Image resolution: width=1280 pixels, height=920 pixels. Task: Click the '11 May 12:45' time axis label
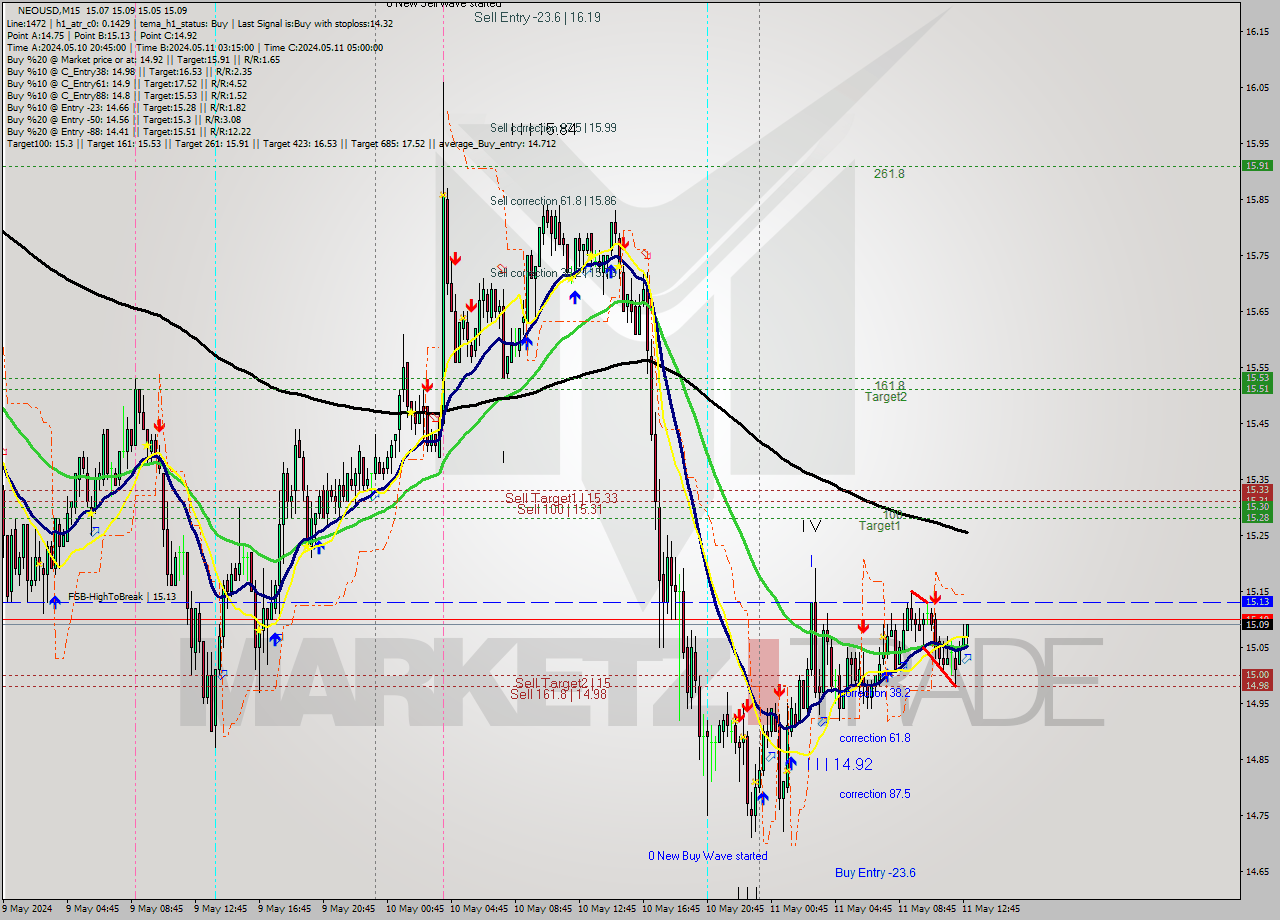(990, 909)
